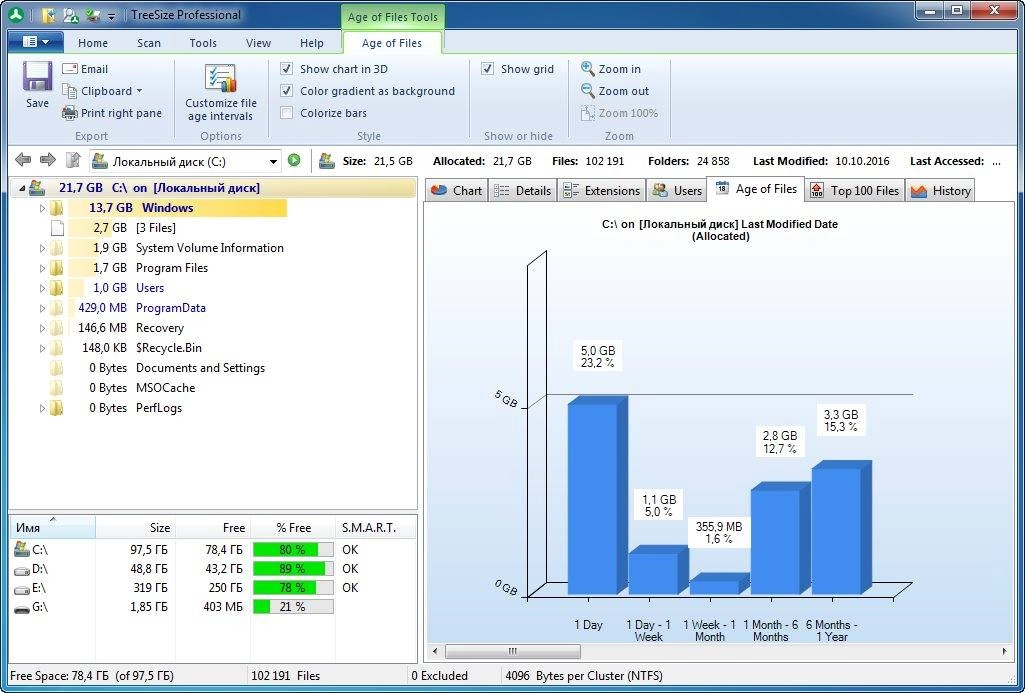Click the Save floppy disk icon
The image size is (1025, 693).
[37, 77]
